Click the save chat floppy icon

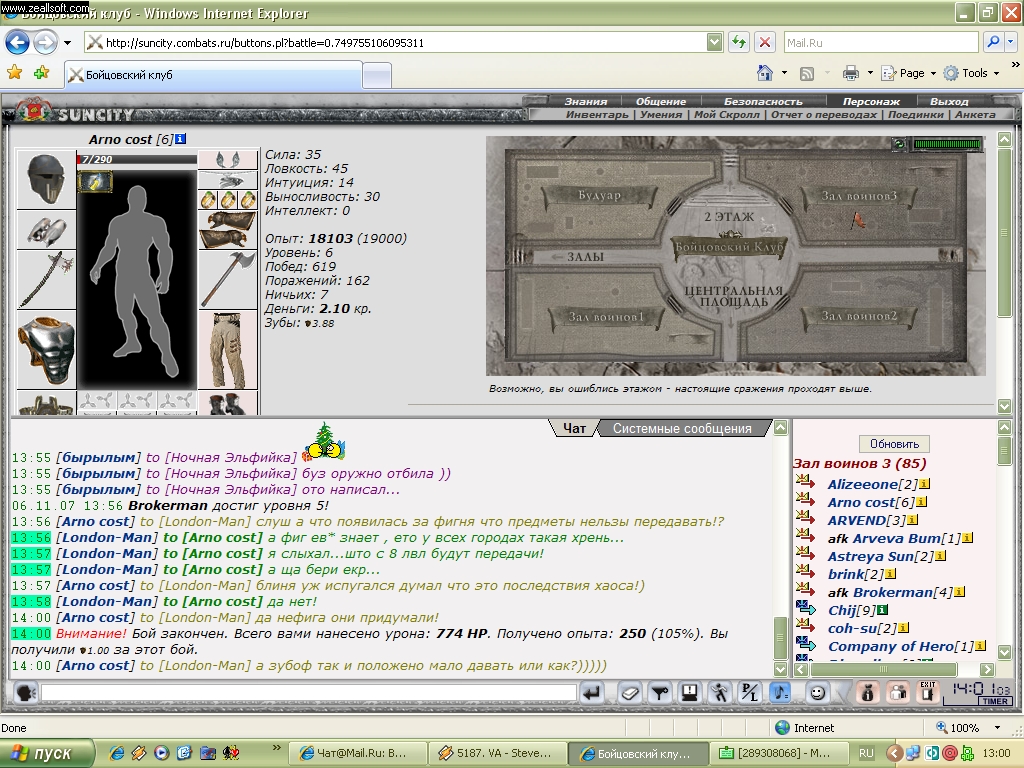[690, 693]
